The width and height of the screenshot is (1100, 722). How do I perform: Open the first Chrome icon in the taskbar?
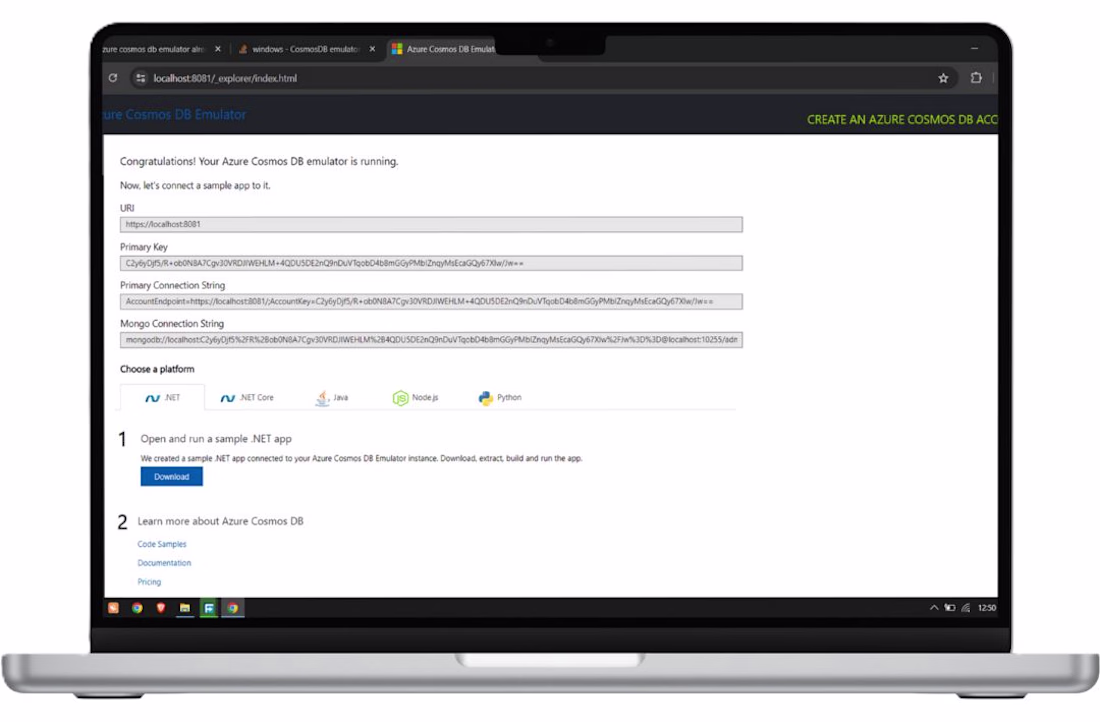[138, 608]
